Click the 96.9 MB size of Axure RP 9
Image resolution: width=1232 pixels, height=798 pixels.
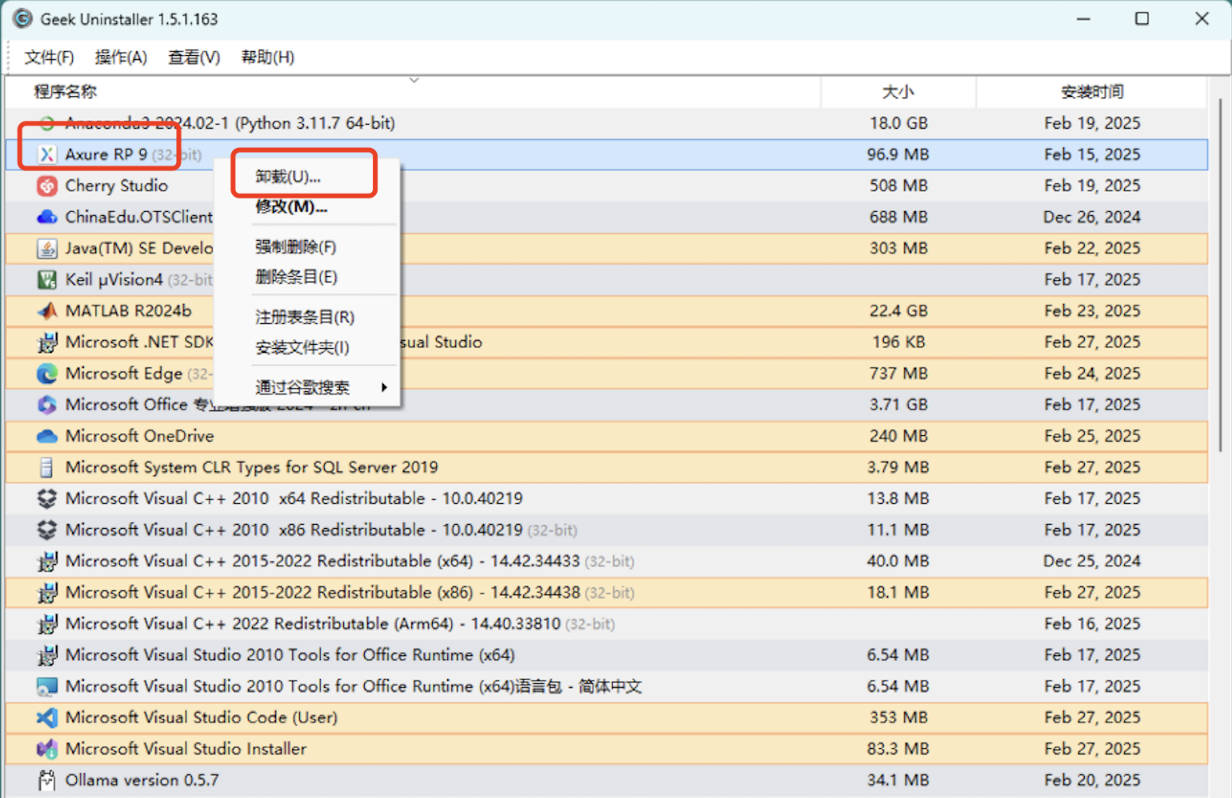tap(898, 154)
